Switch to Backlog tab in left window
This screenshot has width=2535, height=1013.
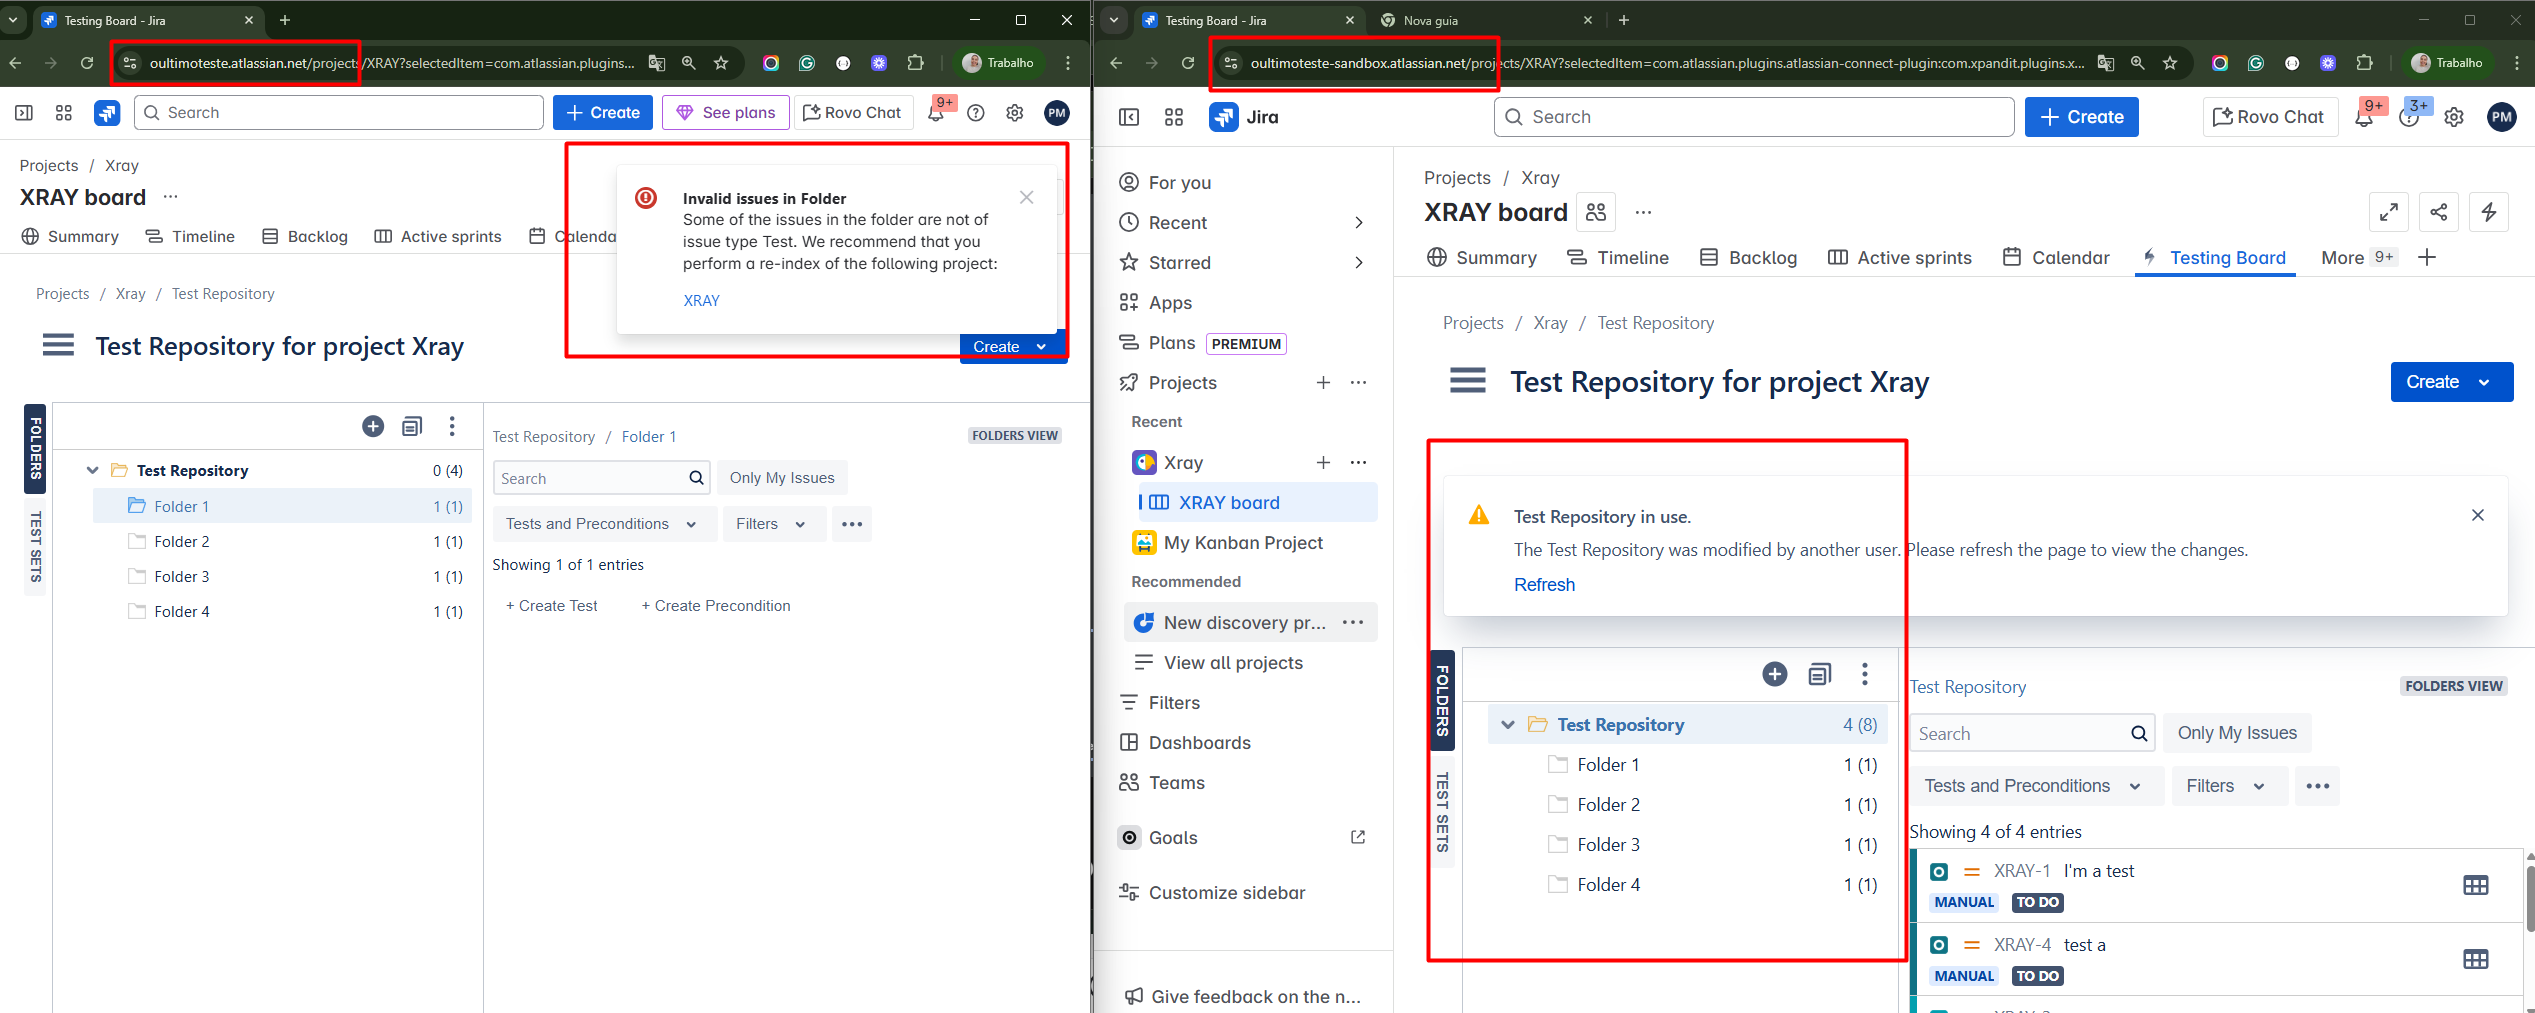[x=305, y=236]
